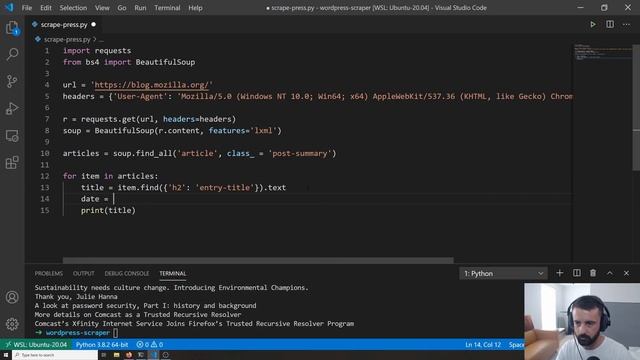Switch to the PROBLEMS panel tab
The image size is (640, 360).
coord(49,273)
